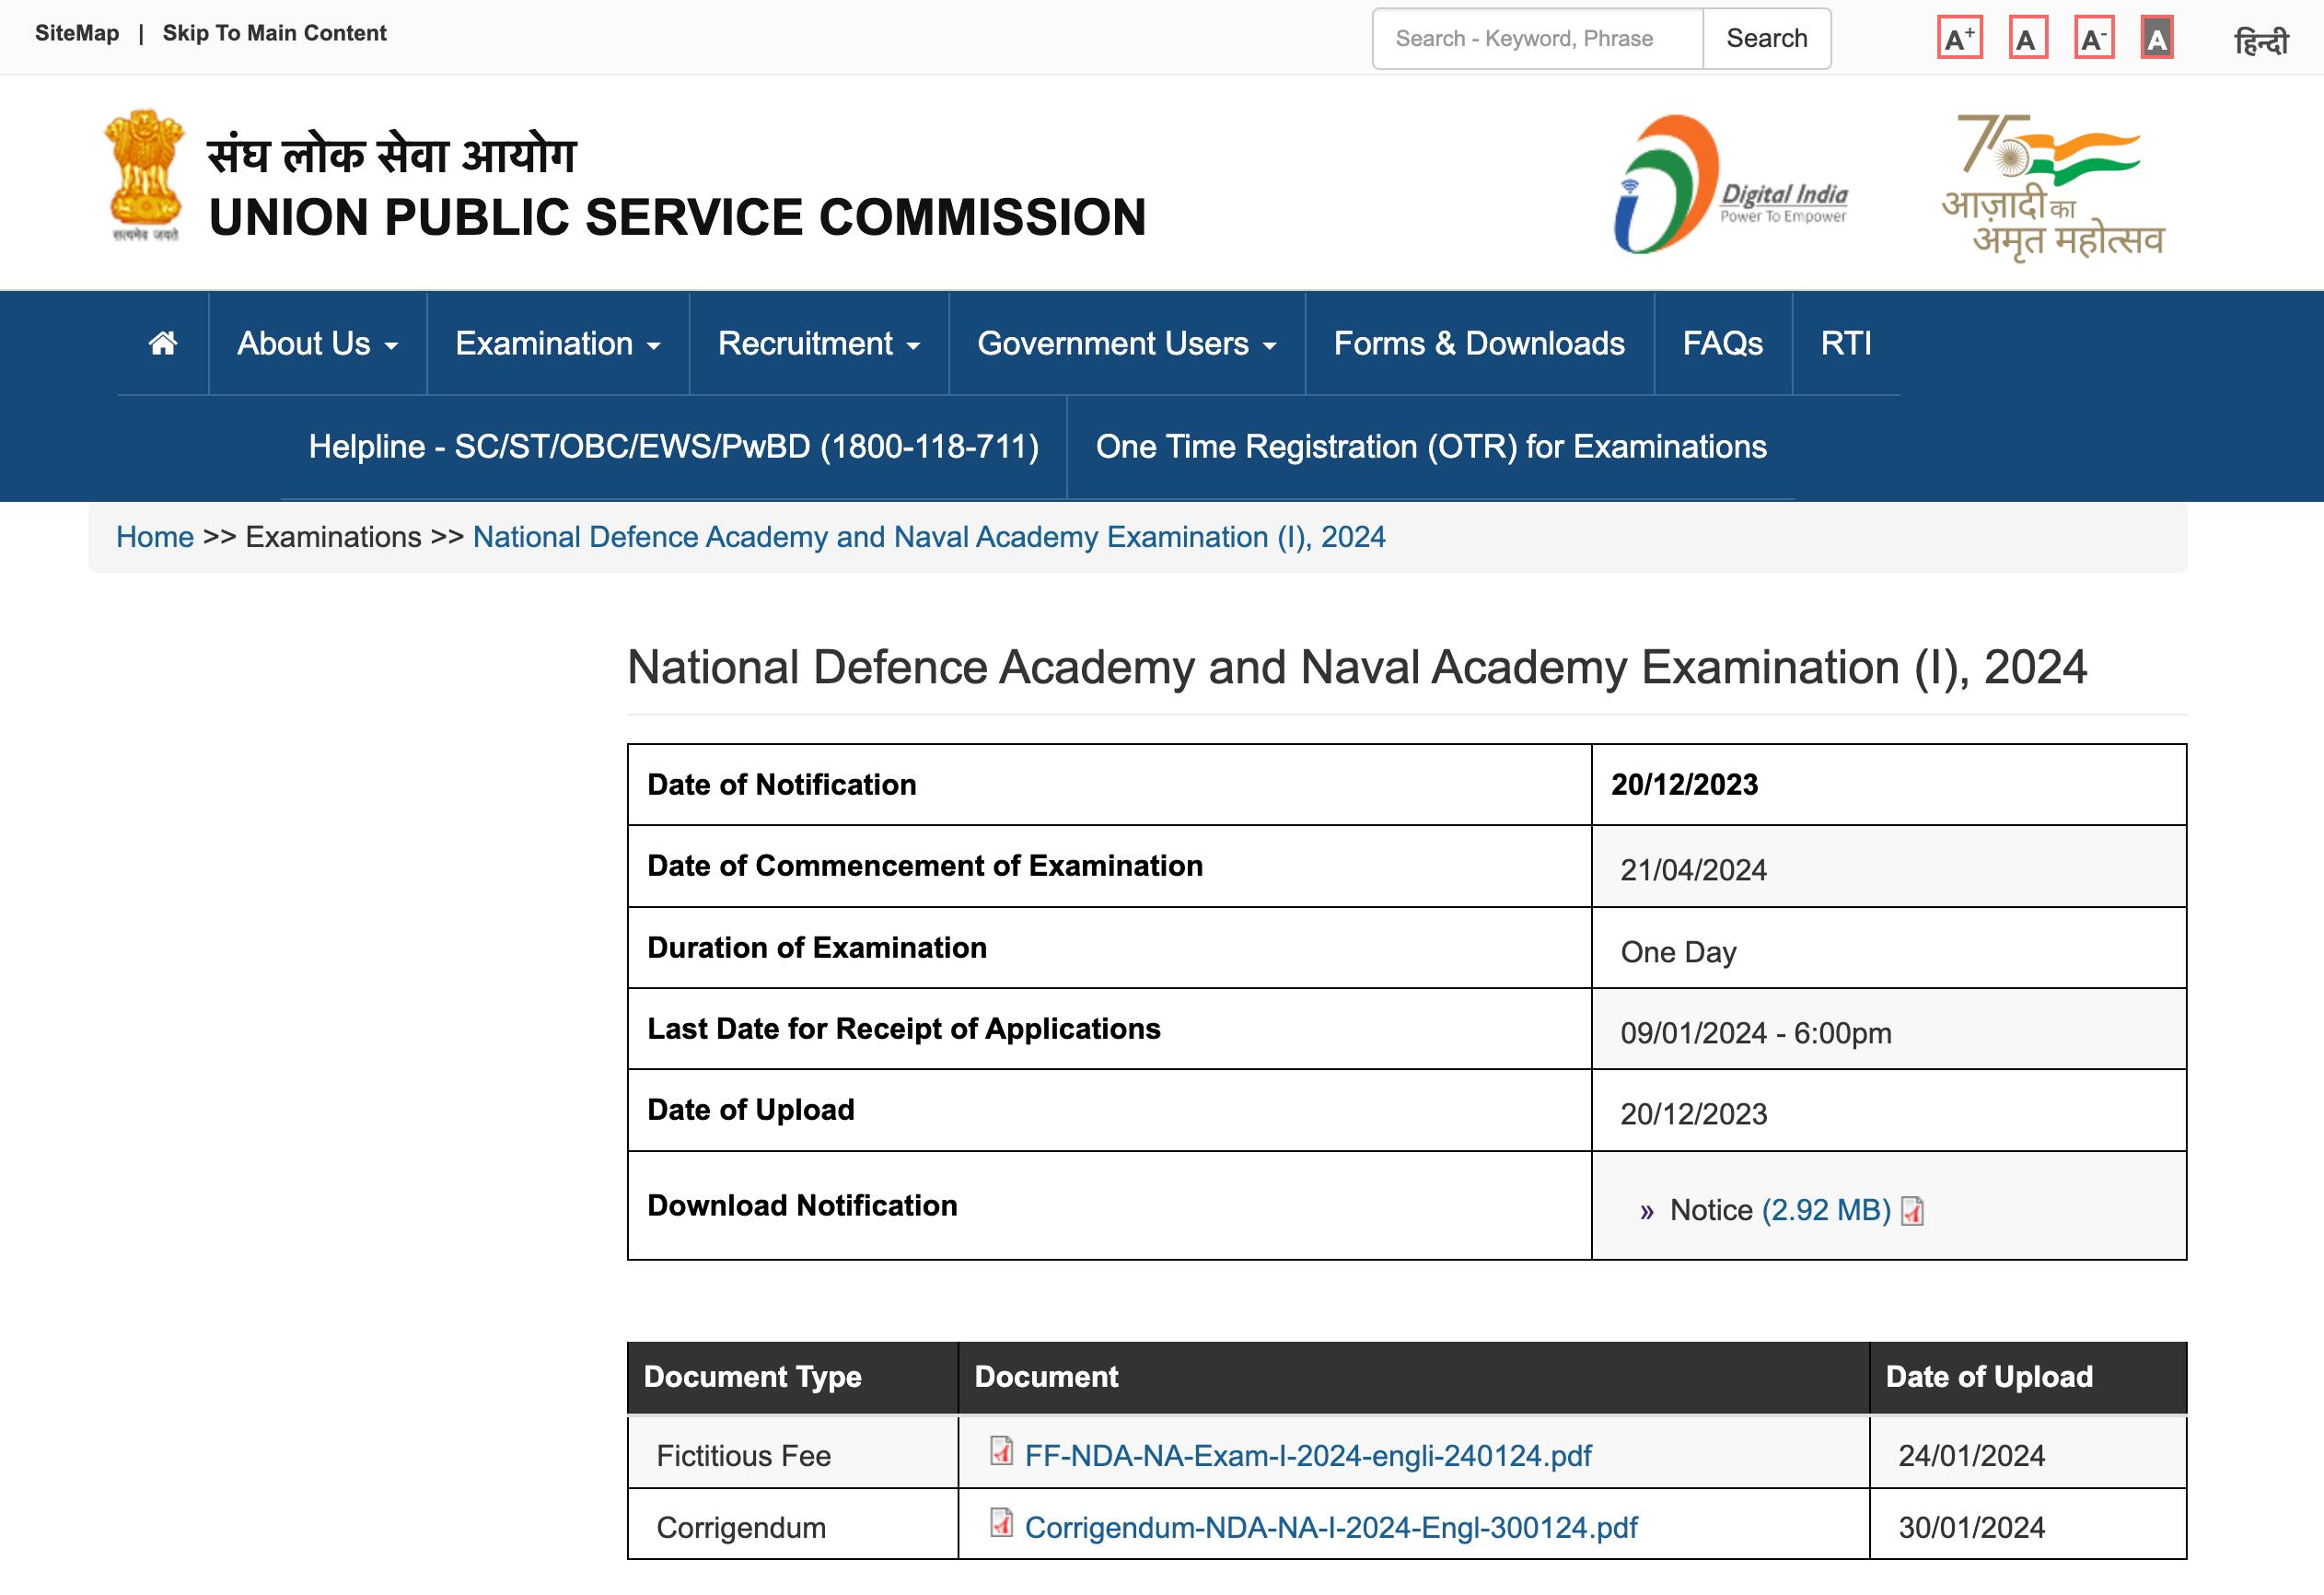Open PDF icon beside Notice (2.92 MB)
Image resolution: width=2324 pixels, height=1595 pixels.
click(x=1912, y=1211)
